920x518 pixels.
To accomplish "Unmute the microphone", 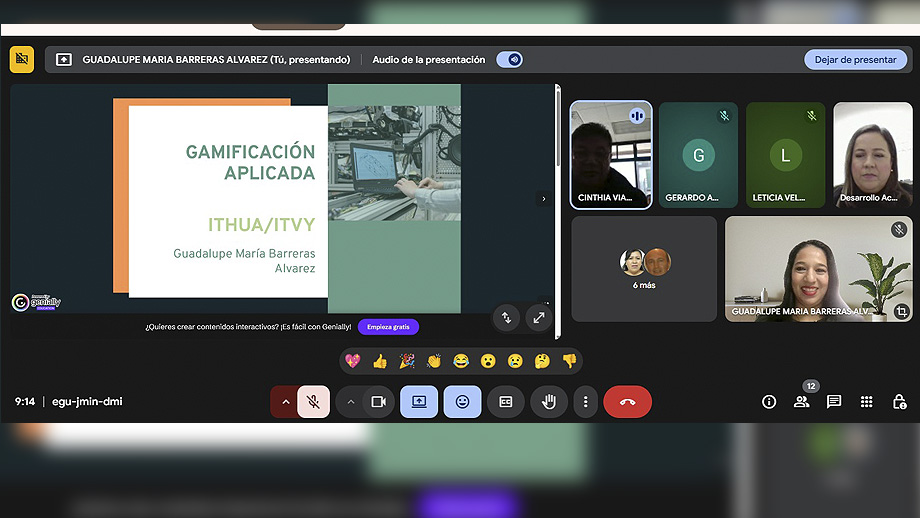I will pos(313,402).
